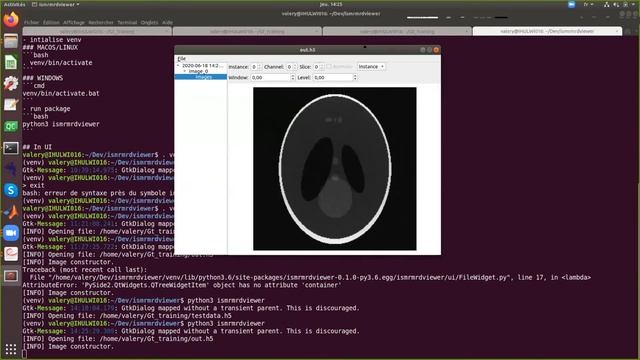This screenshot has height=360, width=640.
Task: Open the fr keyboard layout indicator
Action: [x=588, y=4]
